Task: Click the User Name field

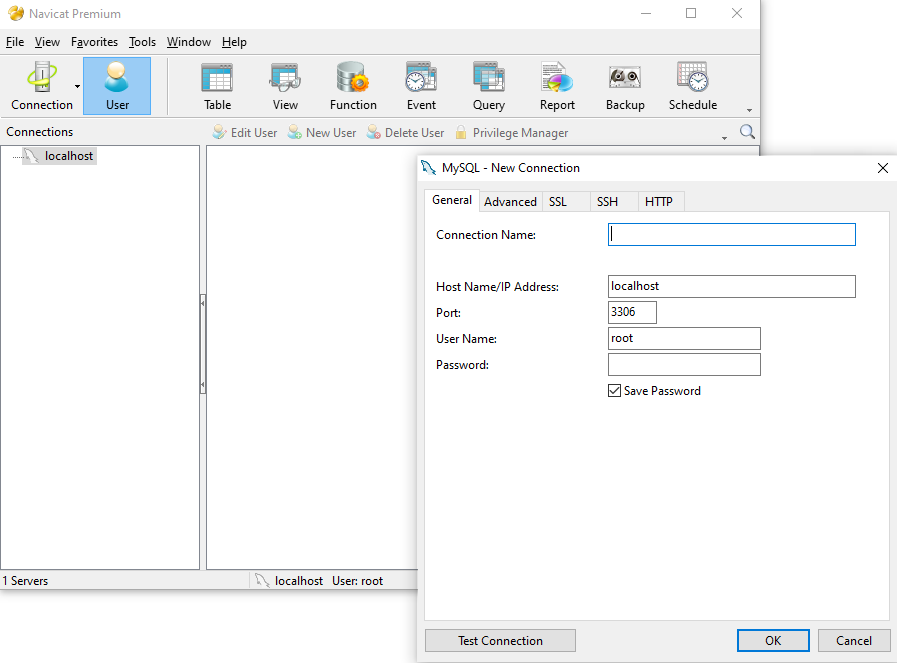Action: 684,338
